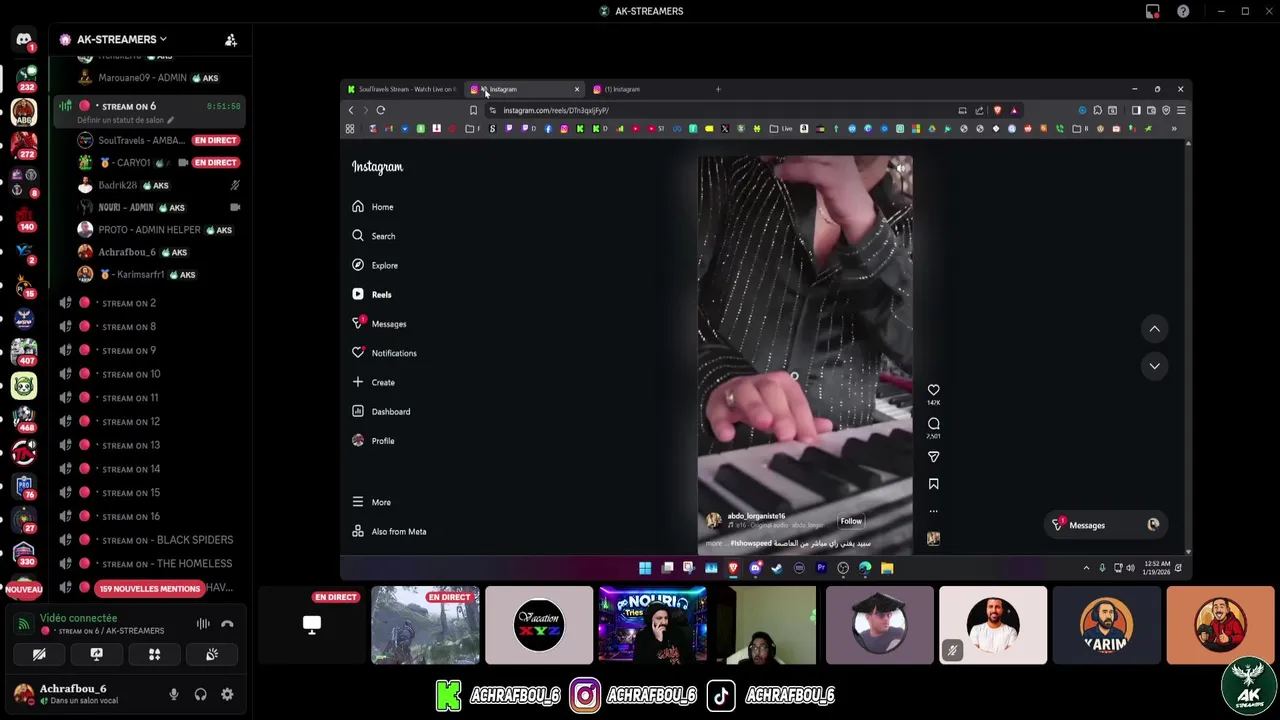This screenshot has height=720, width=1280.
Task: Select PROTO - ADMIN HELPER user
Action: (158, 230)
